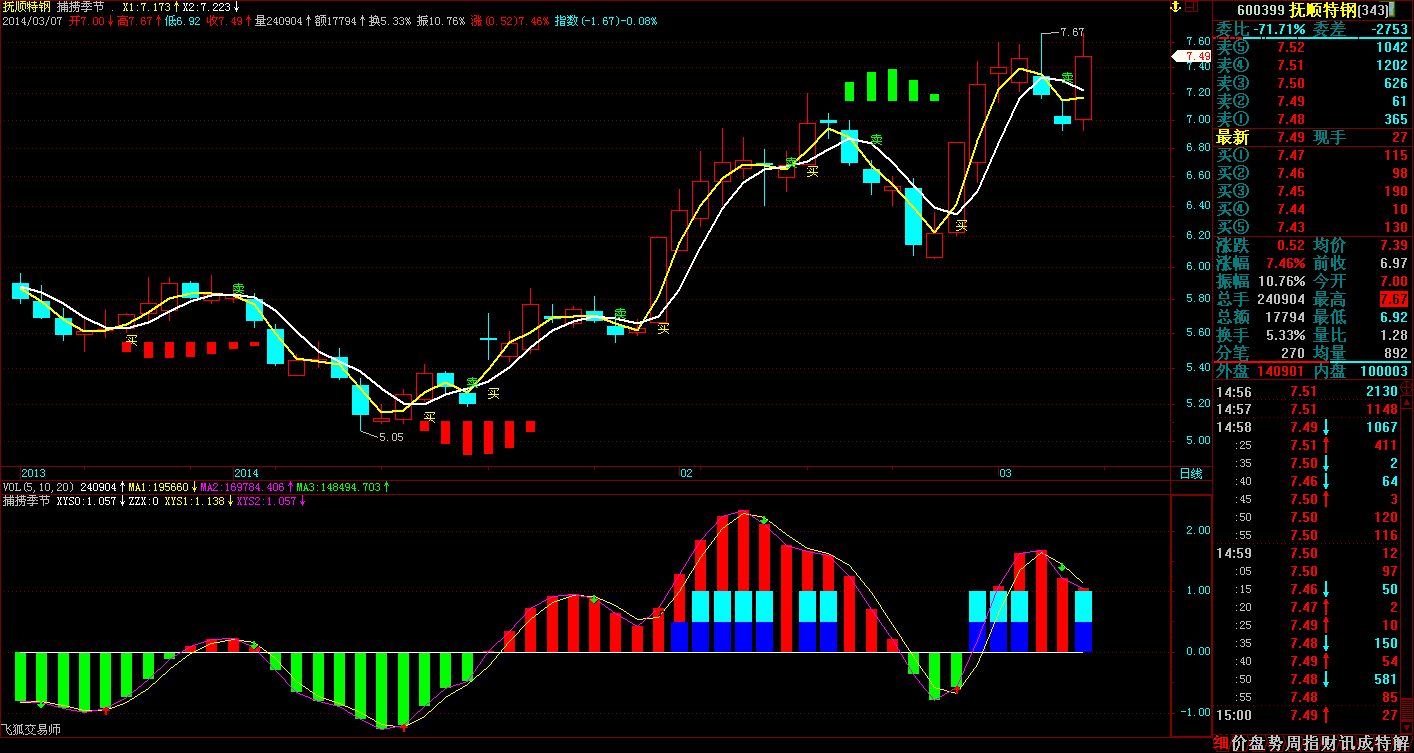Click the 买 marker right of the 5.05 low
The image size is (1414, 753).
coord(429,416)
